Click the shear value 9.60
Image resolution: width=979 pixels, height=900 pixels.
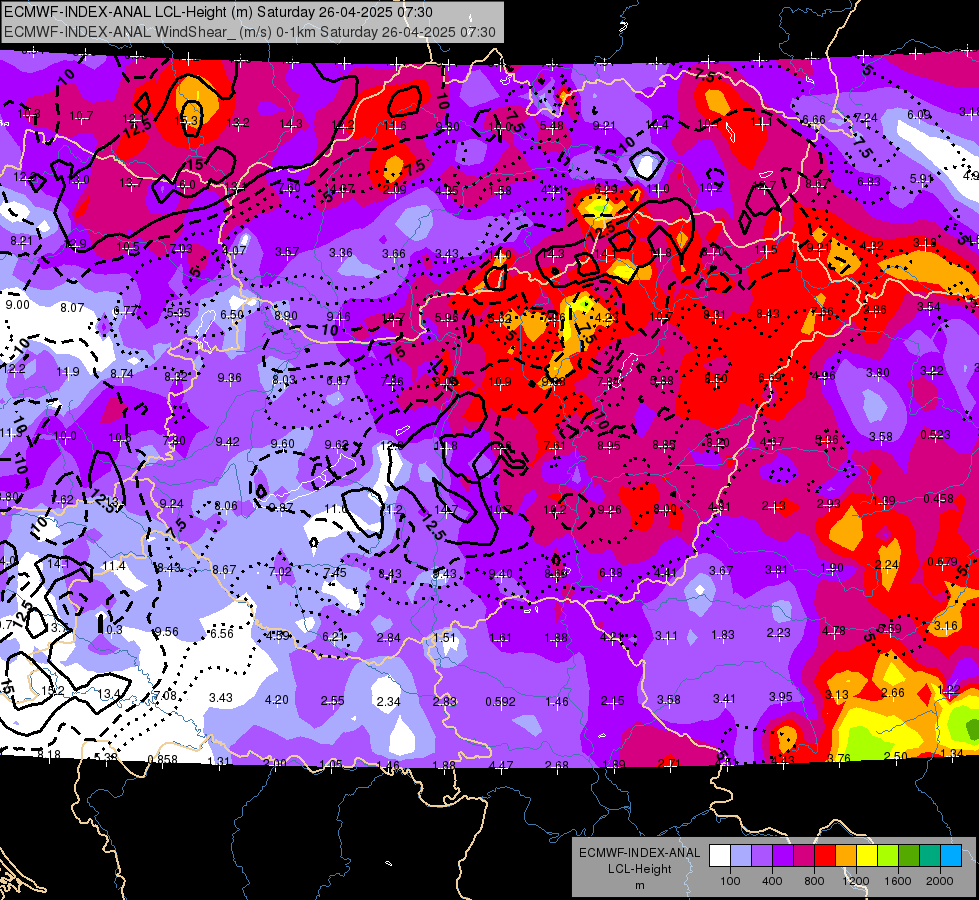click(282, 443)
